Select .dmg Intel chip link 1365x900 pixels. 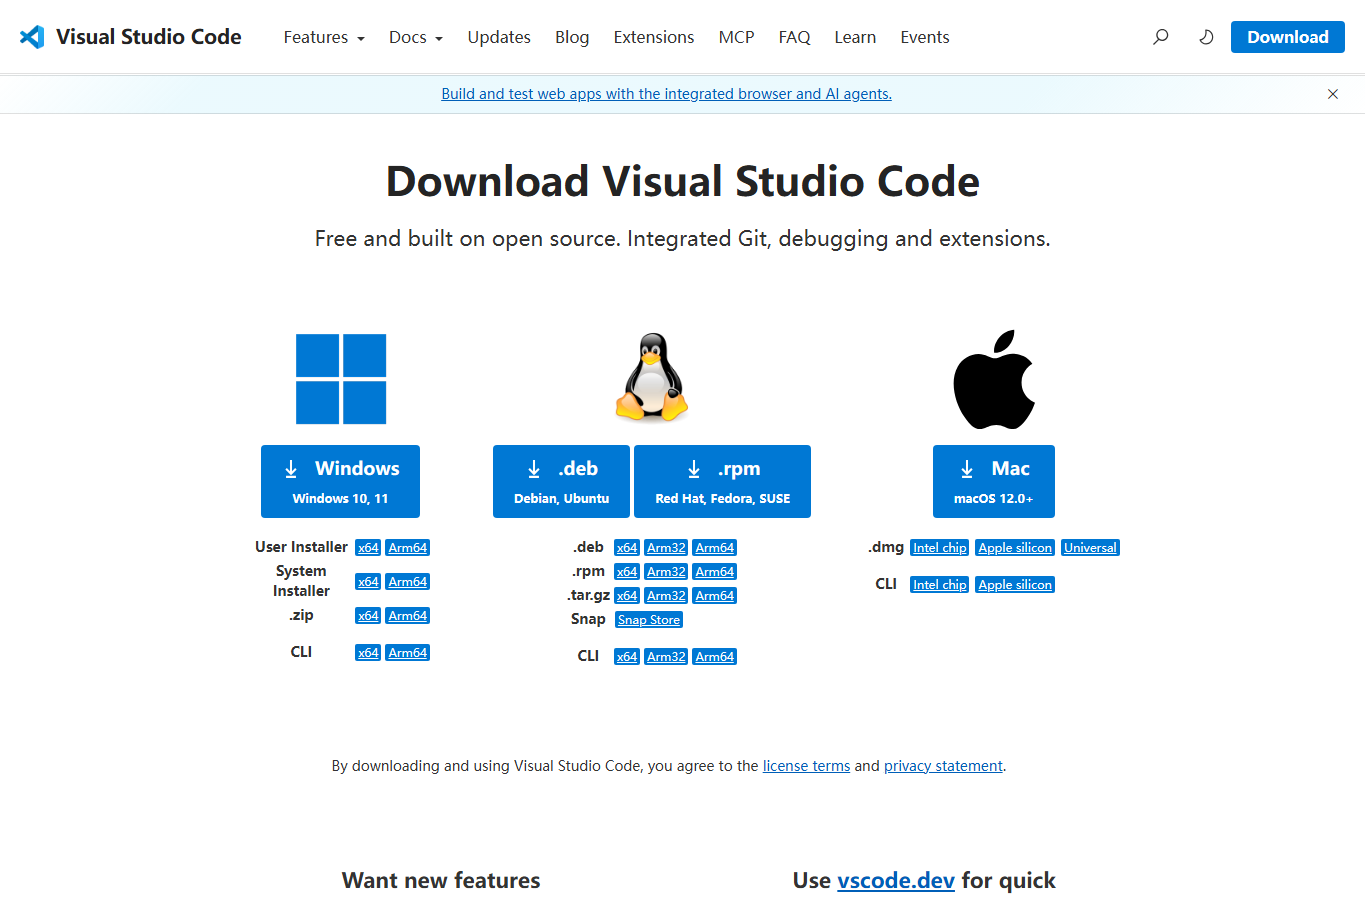[x=940, y=548]
